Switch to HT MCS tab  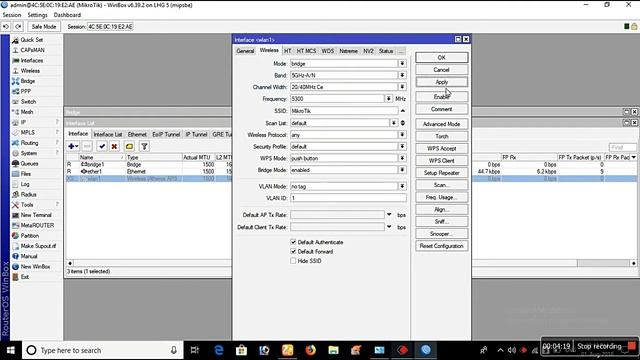(x=306, y=51)
